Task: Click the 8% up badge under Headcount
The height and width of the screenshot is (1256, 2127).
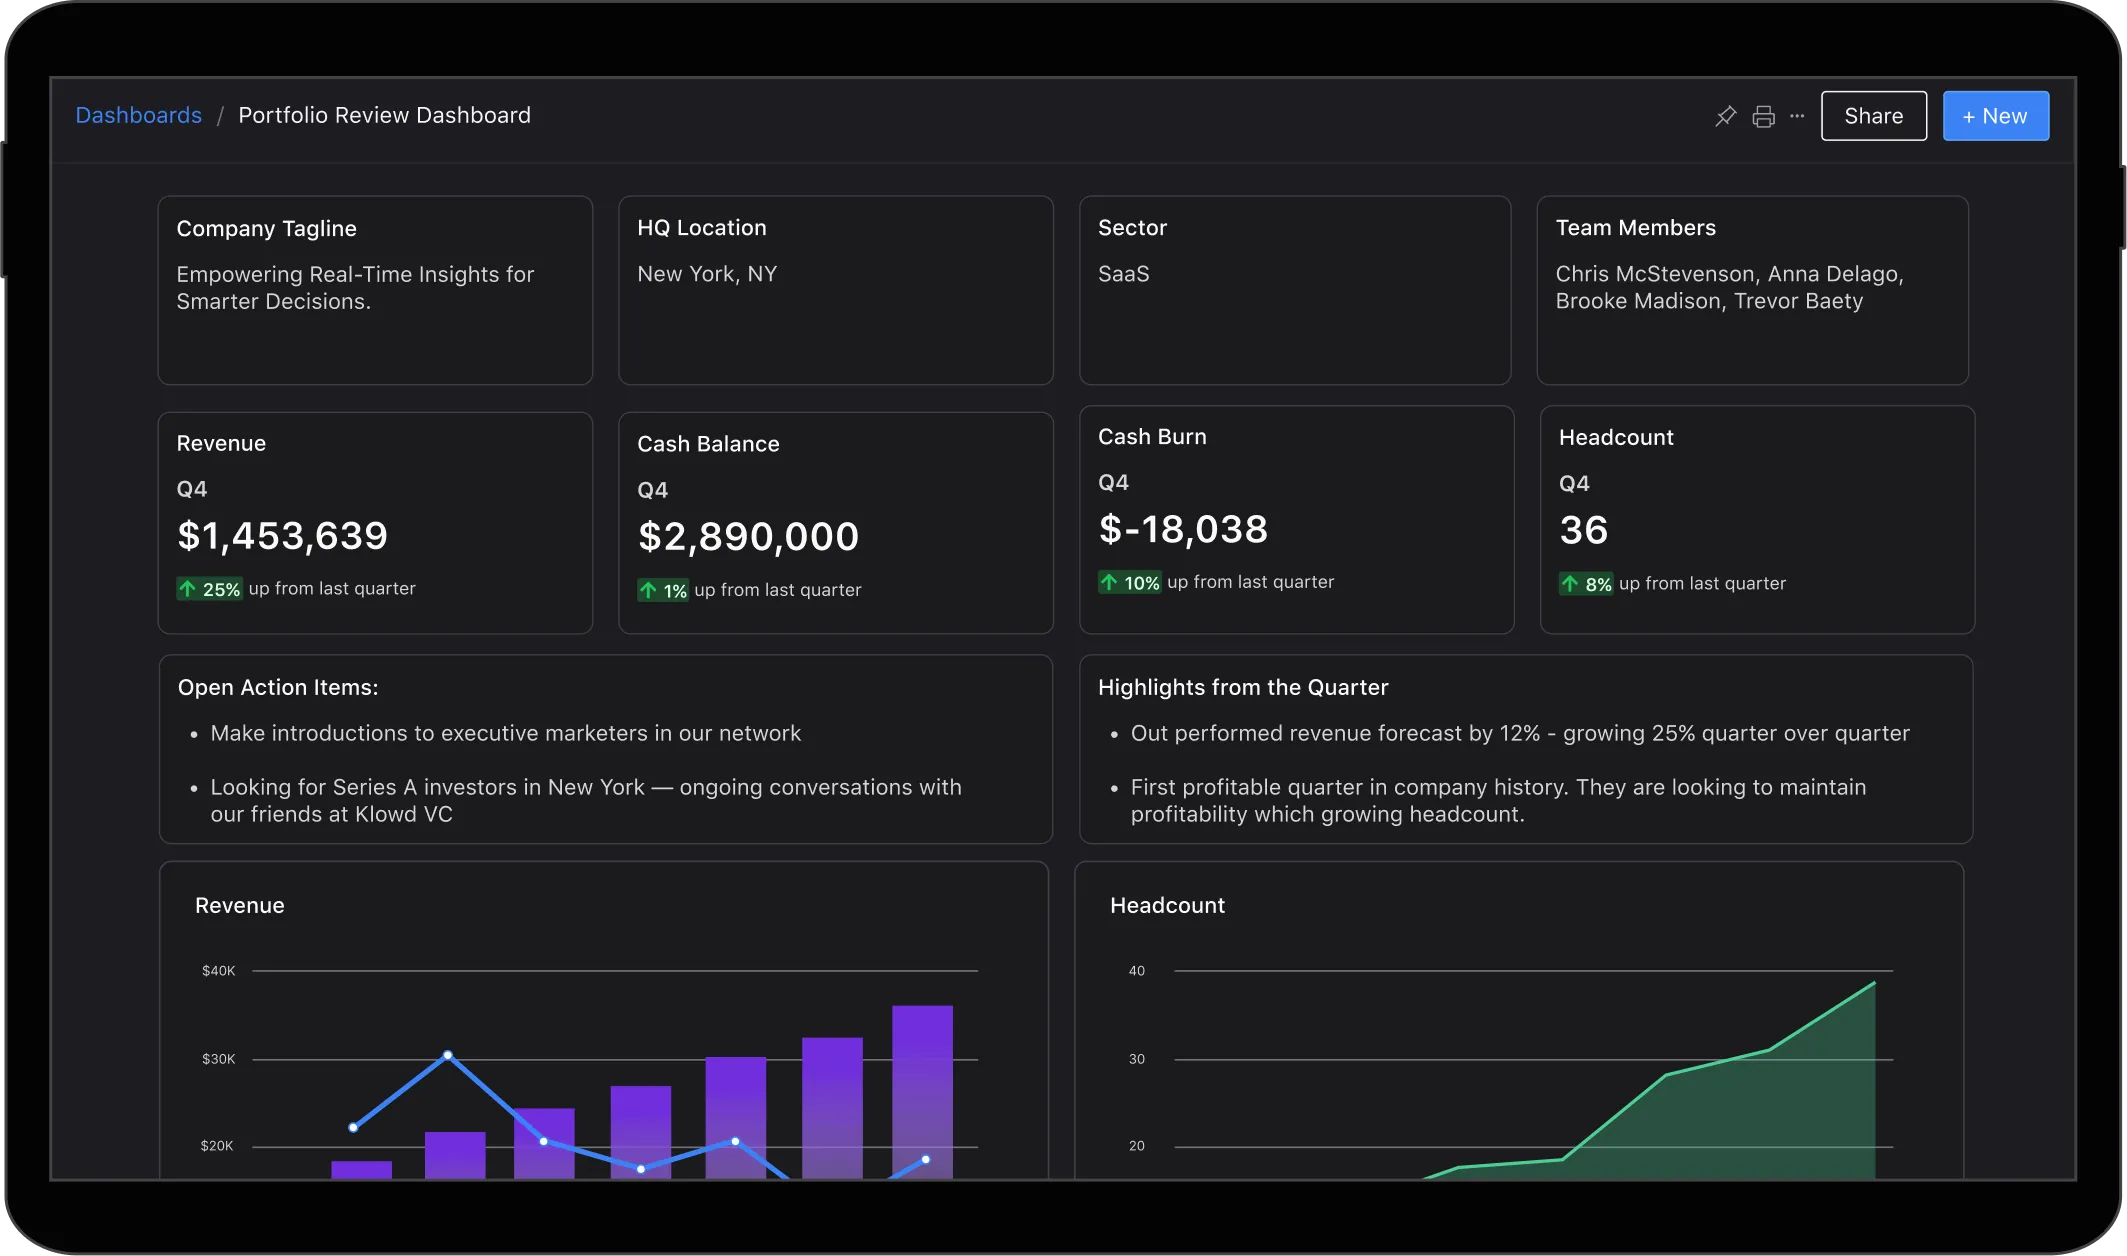Action: click(x=1586, y=583)
